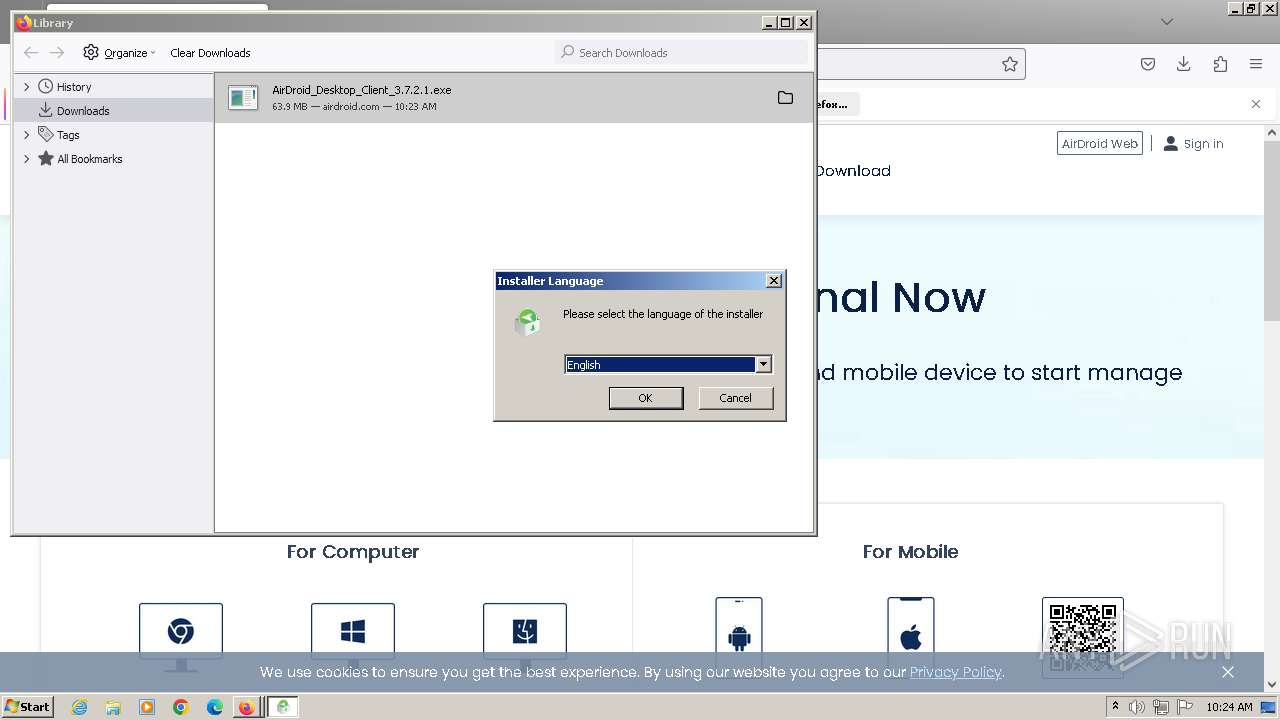Click Clear Downloads in the Library toolbar
1280x720 pixels.
click(210, 53)
